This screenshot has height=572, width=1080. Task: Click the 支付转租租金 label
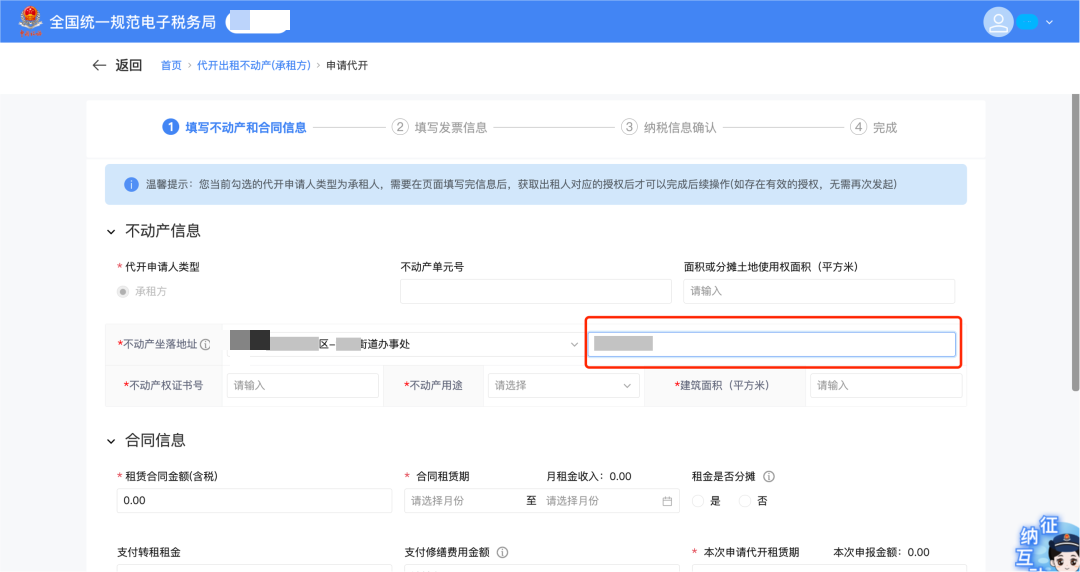pos(149,552)
